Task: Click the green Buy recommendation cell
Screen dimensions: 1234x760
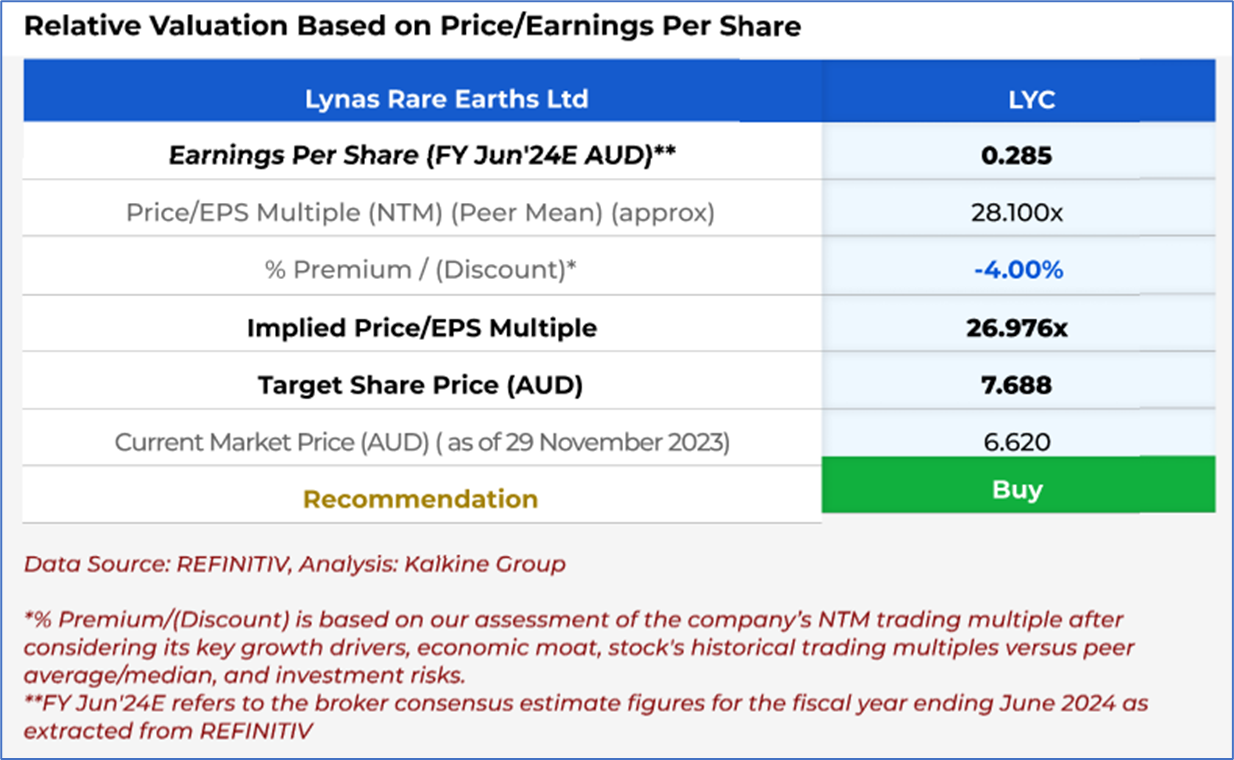Action: point(1018,489)
